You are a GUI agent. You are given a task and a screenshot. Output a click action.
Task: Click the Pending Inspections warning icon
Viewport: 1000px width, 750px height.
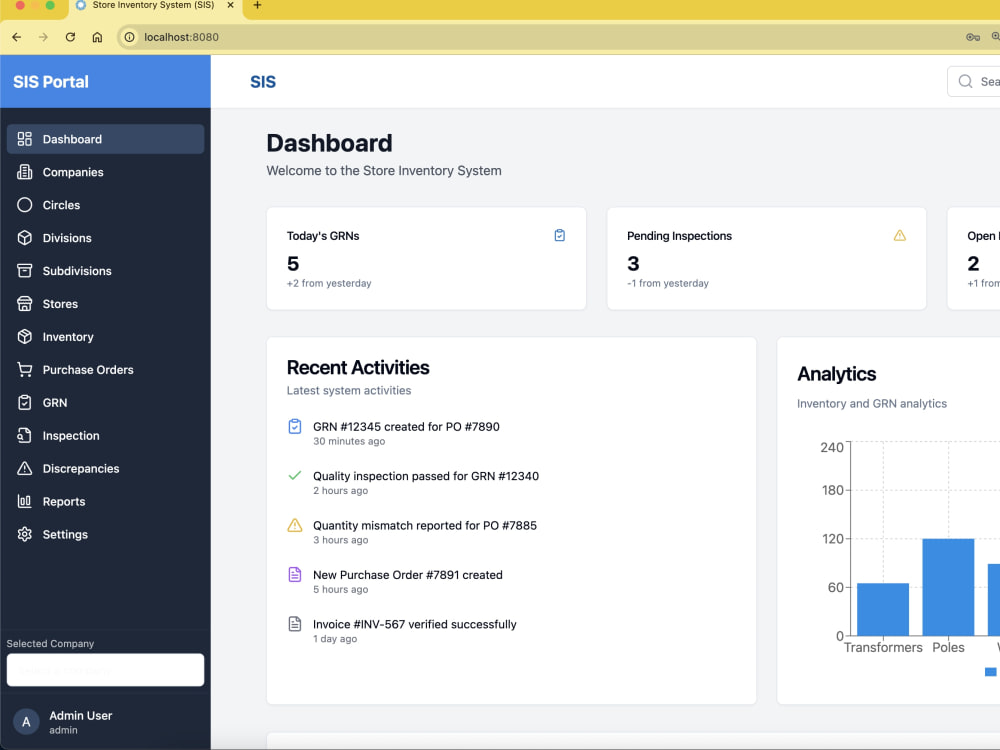click(x=900, y=235)
